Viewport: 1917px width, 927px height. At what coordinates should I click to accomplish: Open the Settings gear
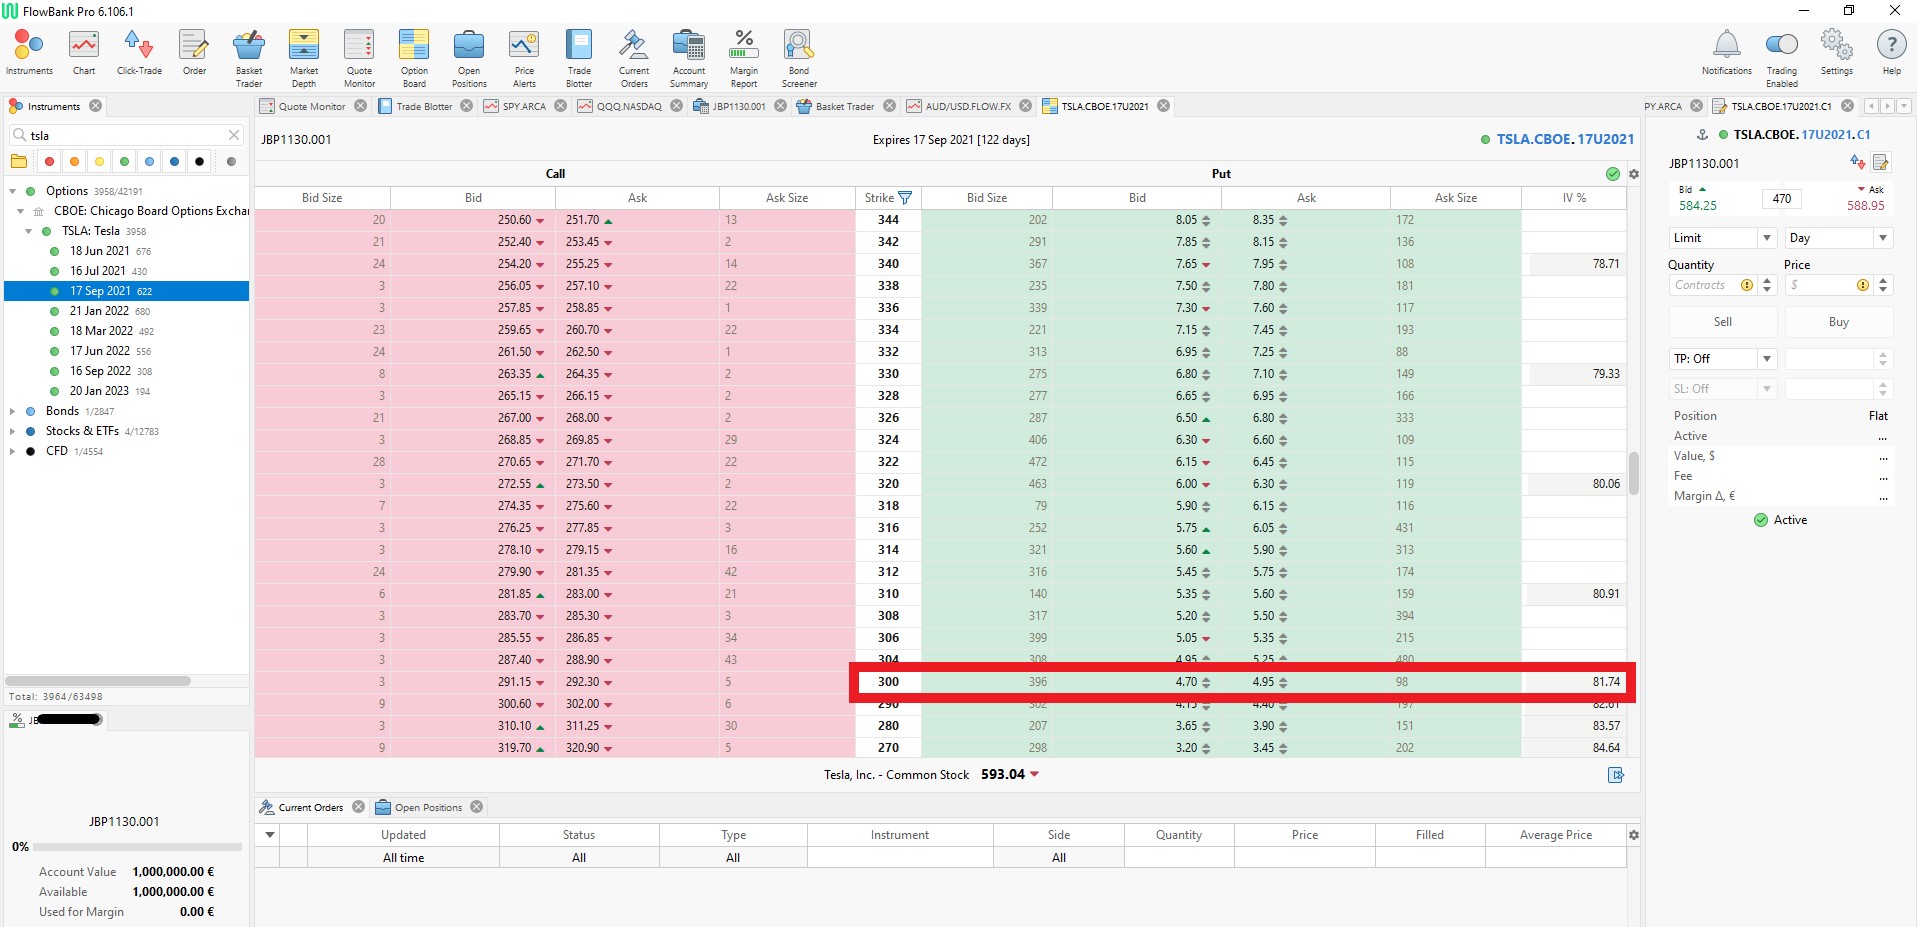point(1837,53)
